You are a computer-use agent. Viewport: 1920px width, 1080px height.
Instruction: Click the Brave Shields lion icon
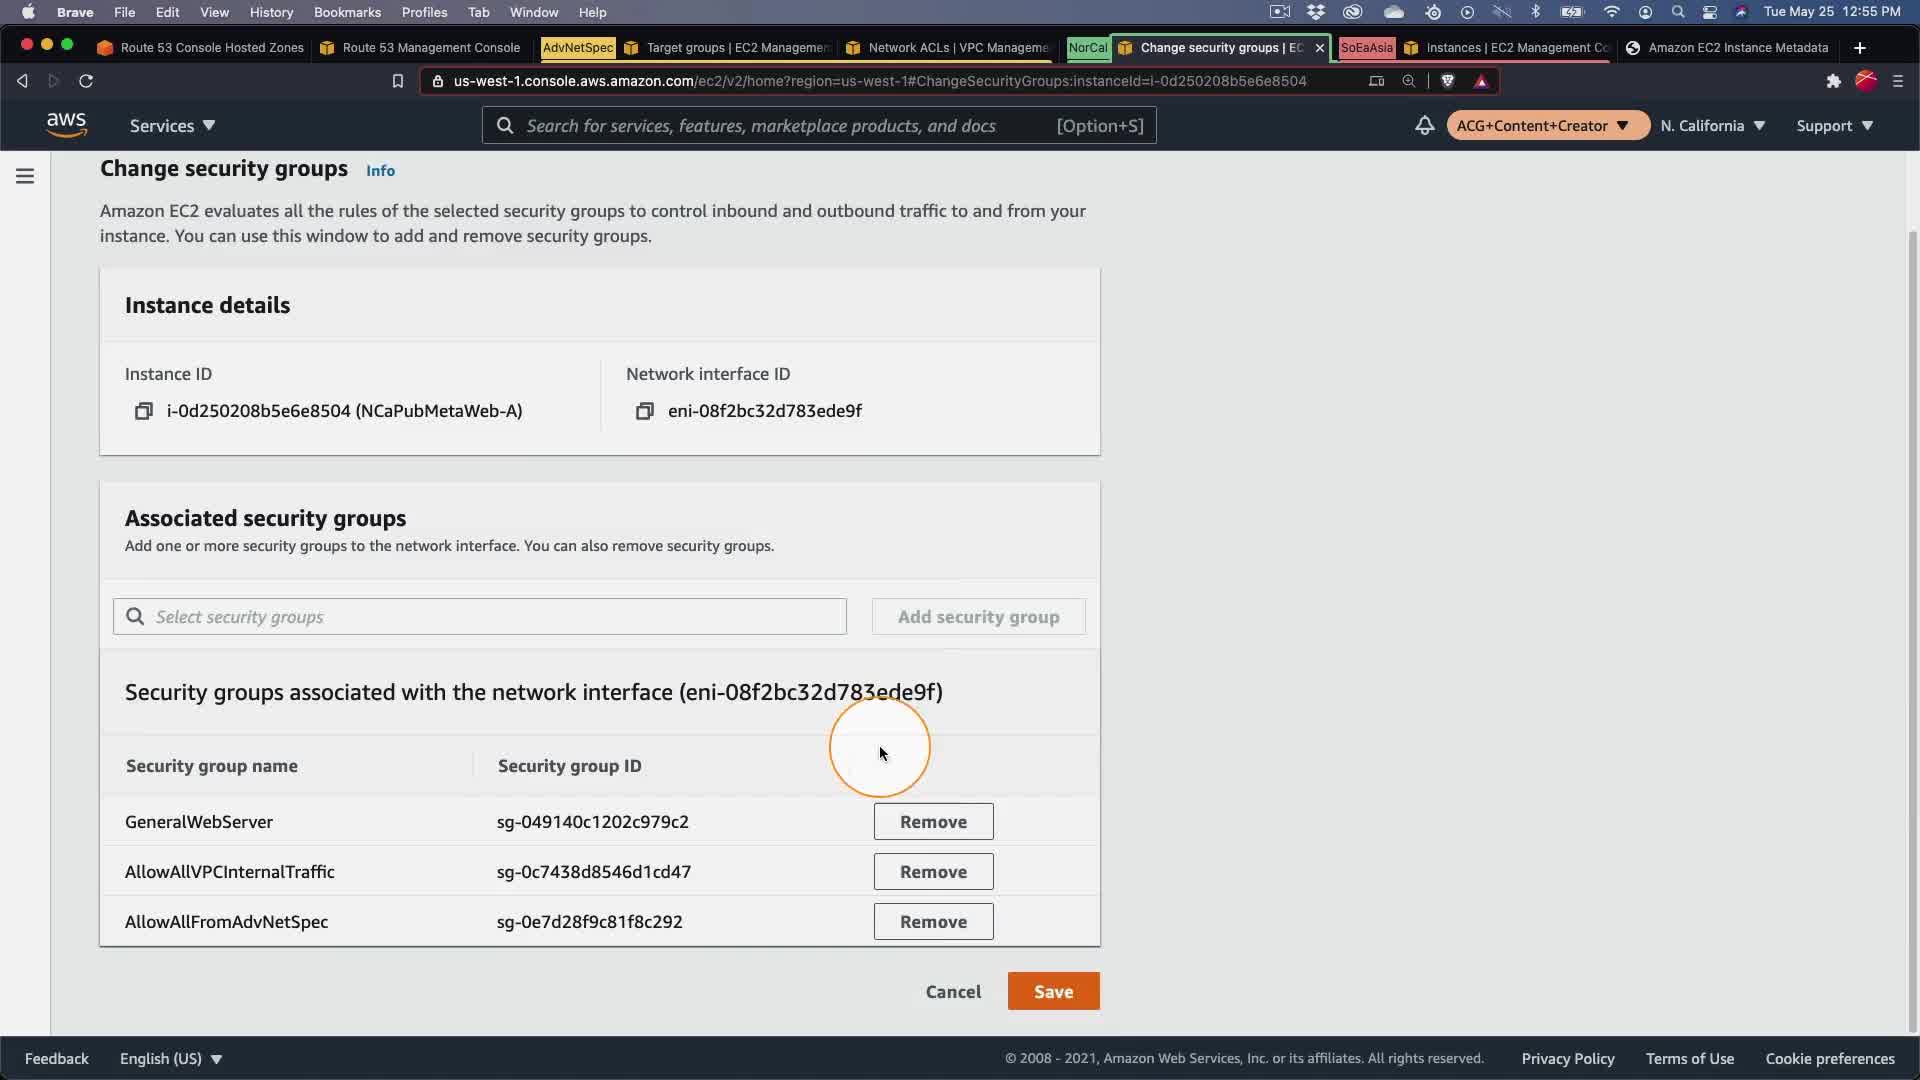(x=1447, y=81)
